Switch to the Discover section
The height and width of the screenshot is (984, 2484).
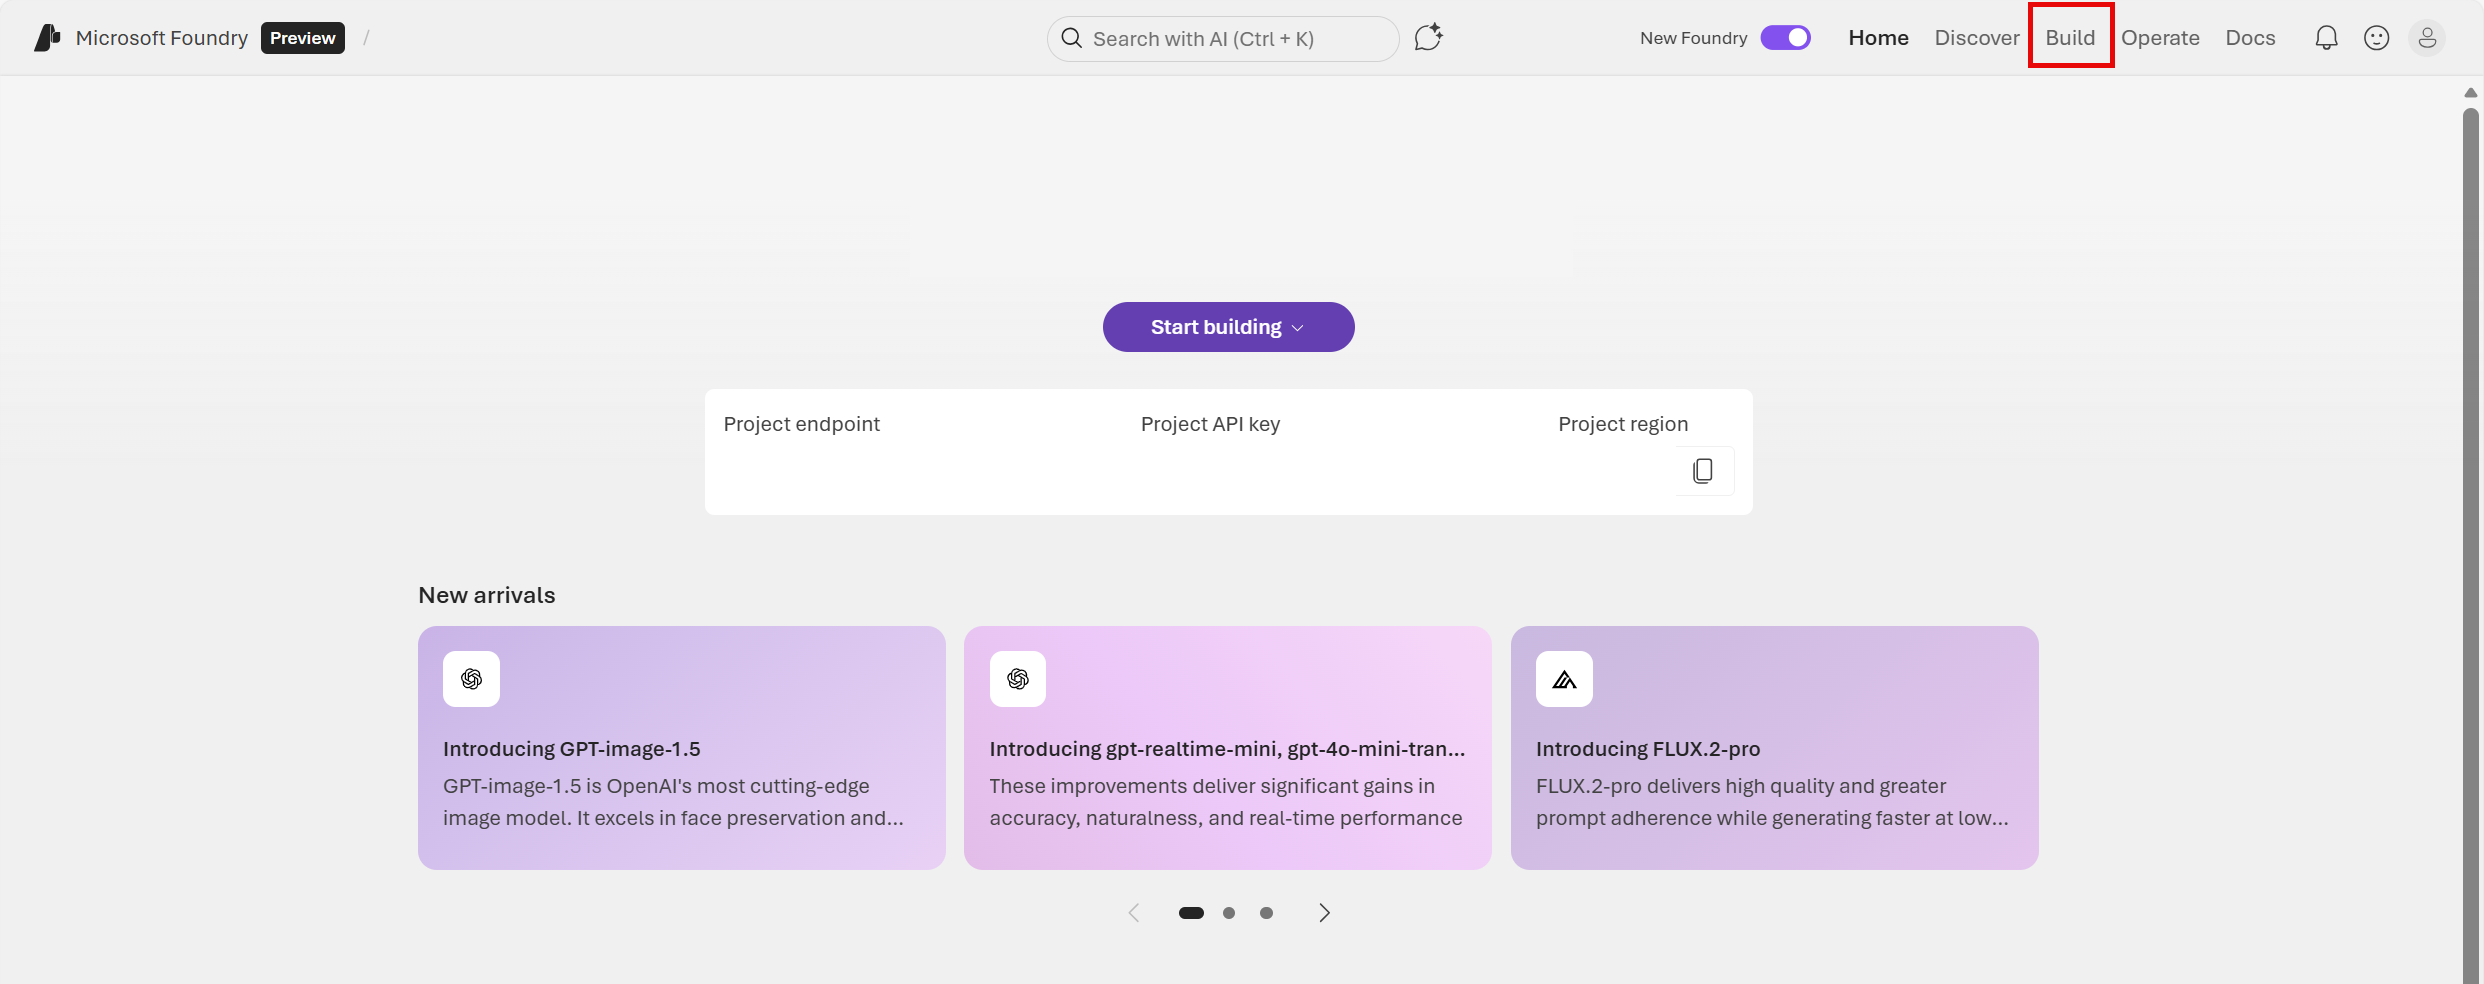(1975, 37)
